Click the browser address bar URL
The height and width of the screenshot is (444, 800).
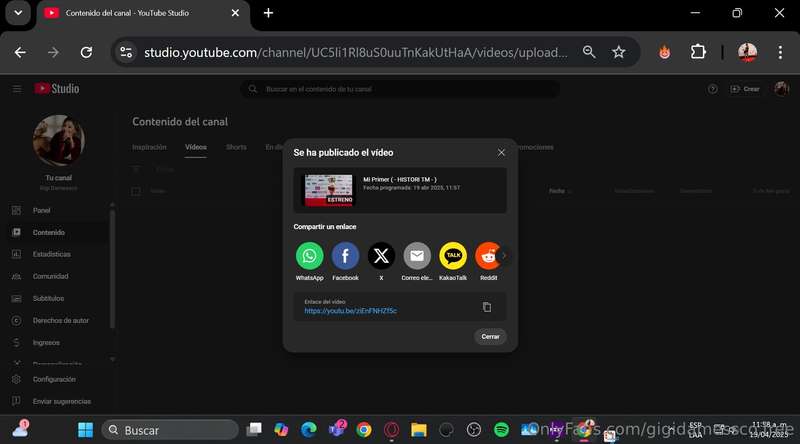click(x=355, y=52)
